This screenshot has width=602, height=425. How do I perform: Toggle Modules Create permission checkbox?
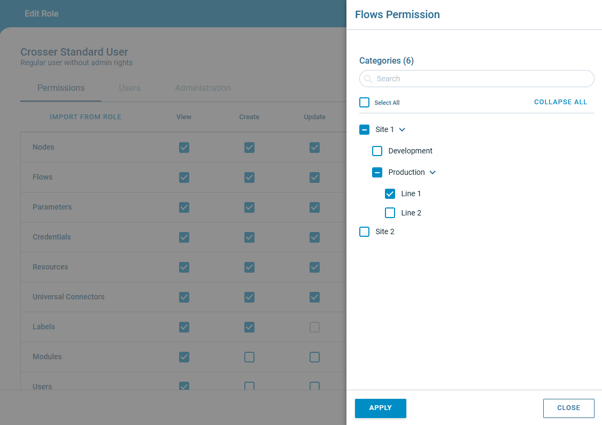coord(249,357)
